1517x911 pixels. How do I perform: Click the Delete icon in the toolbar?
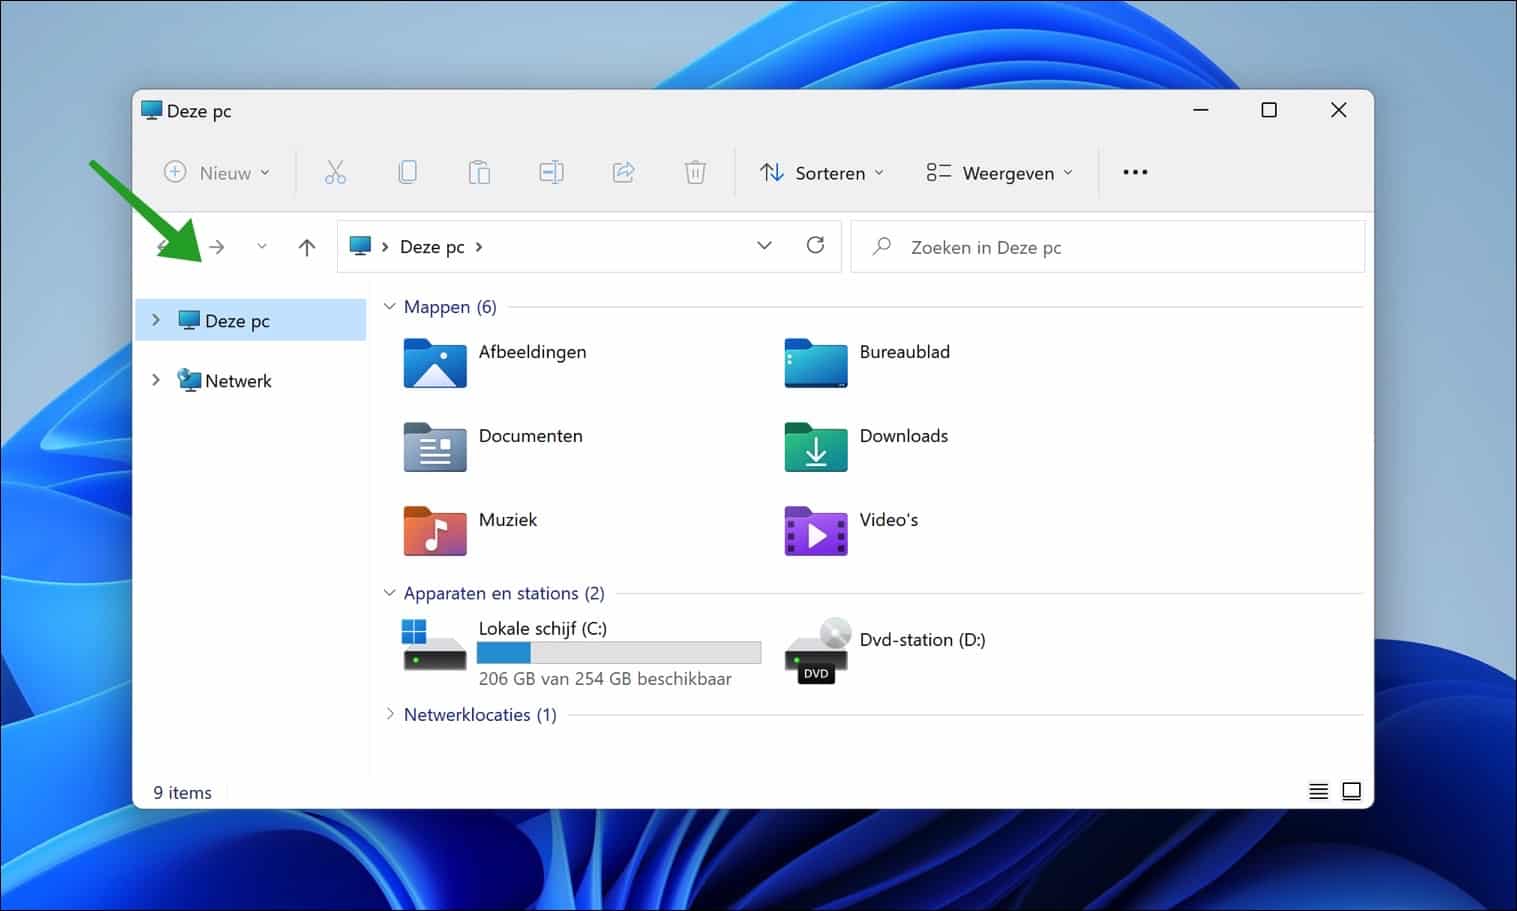[695, 172]
